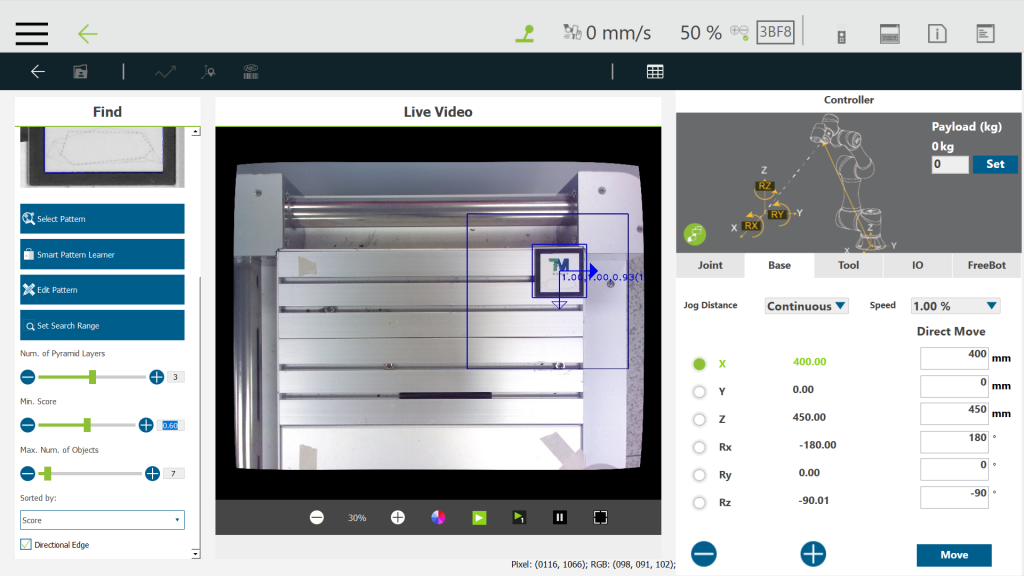This screenshot has width=1024, height=576.
Task: Pause the live video
Action: 560,517
